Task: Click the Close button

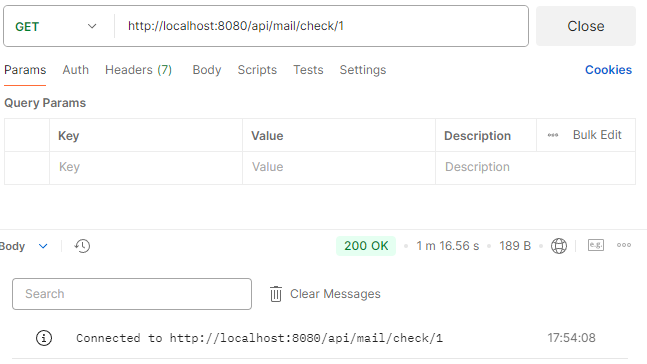Action: (586, 26)
